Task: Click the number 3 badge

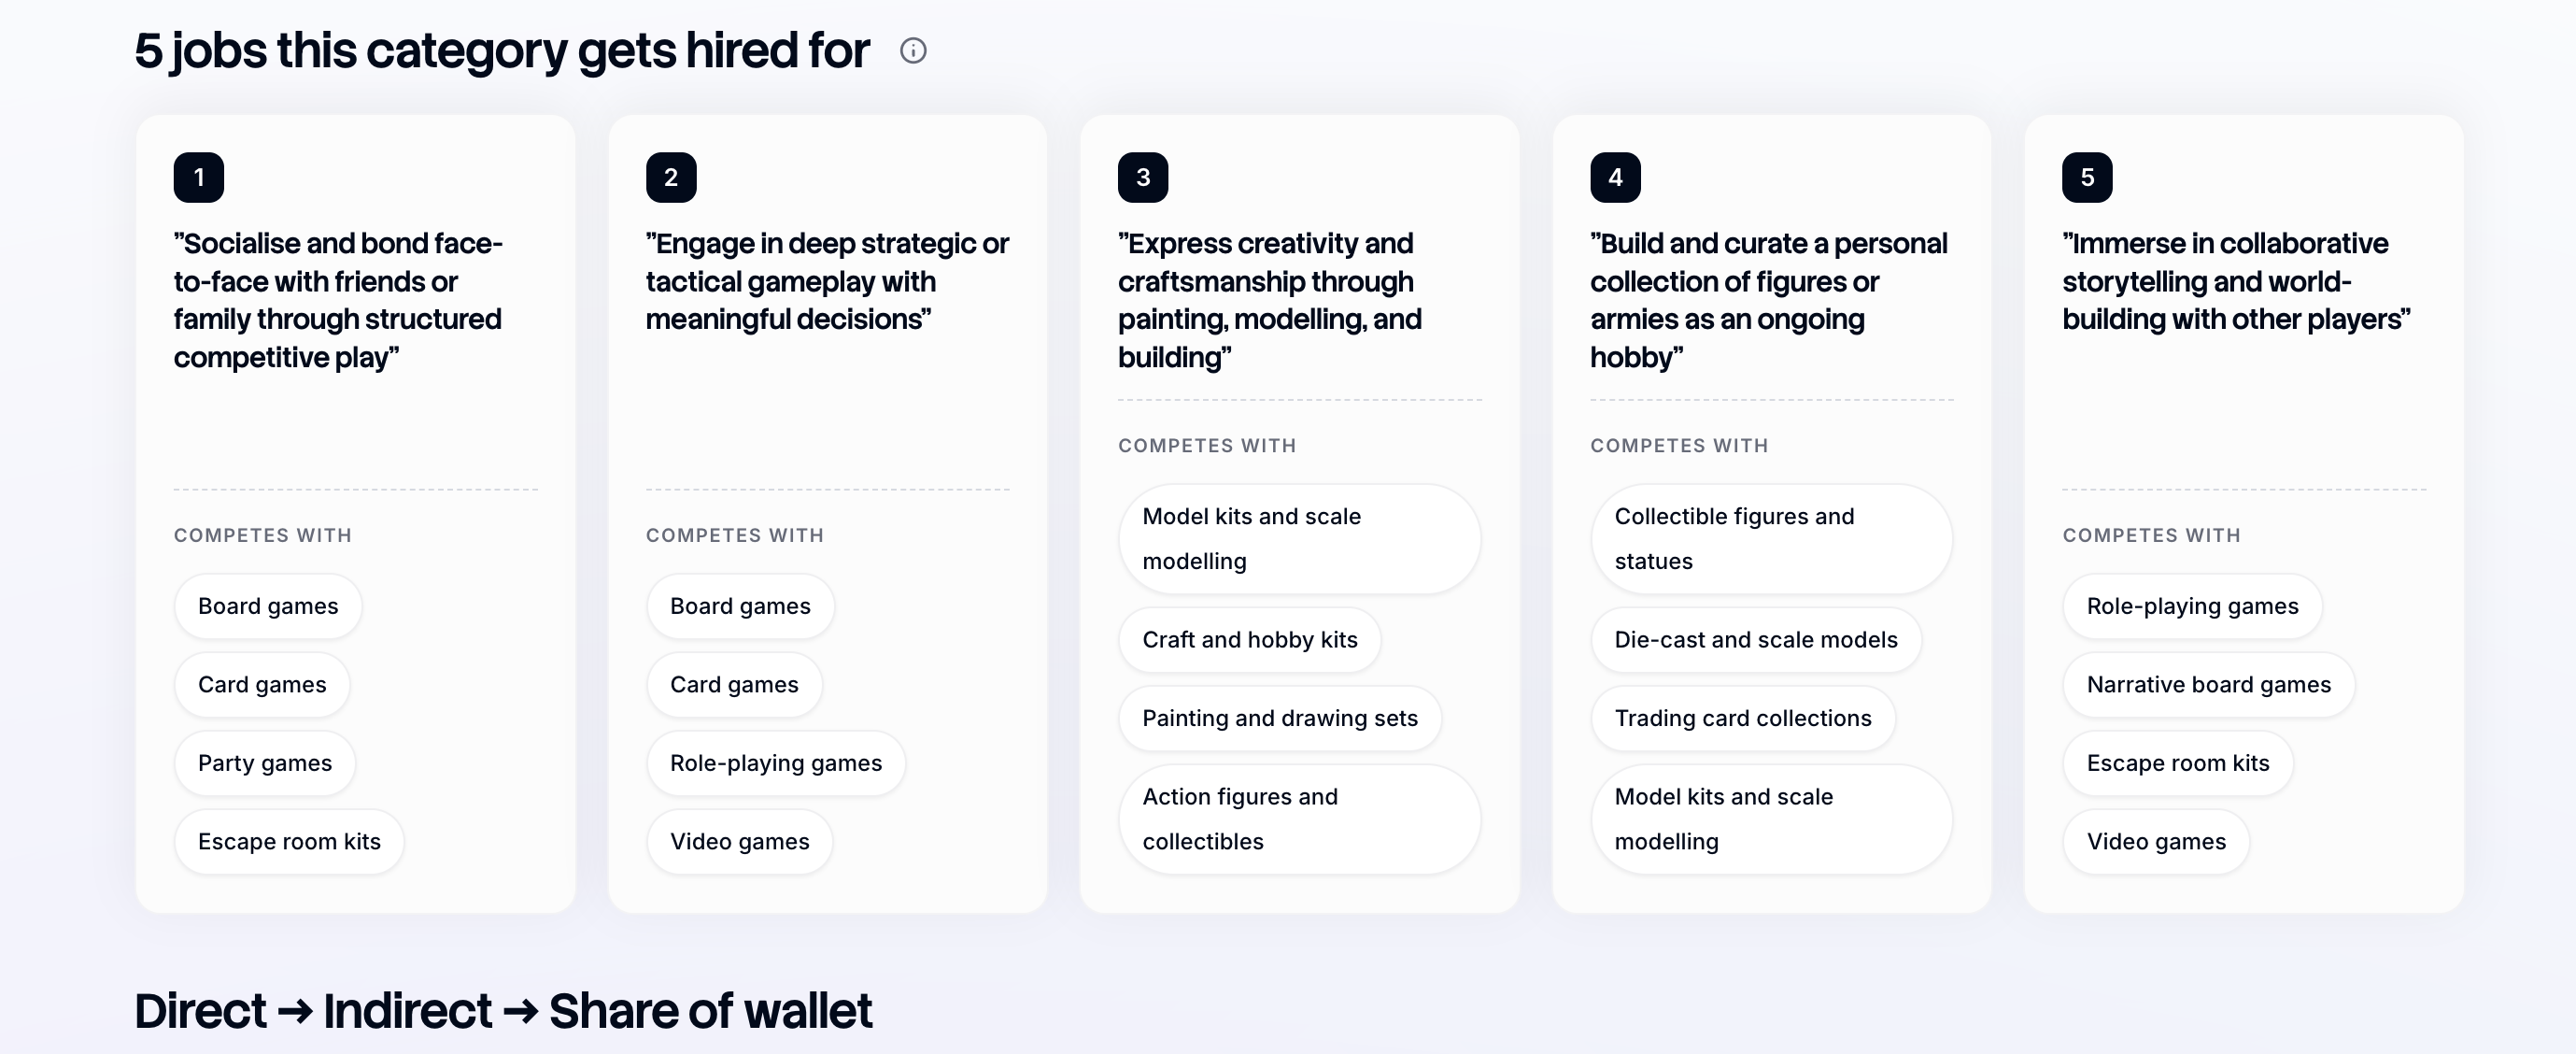Action: pos(1143,177)
